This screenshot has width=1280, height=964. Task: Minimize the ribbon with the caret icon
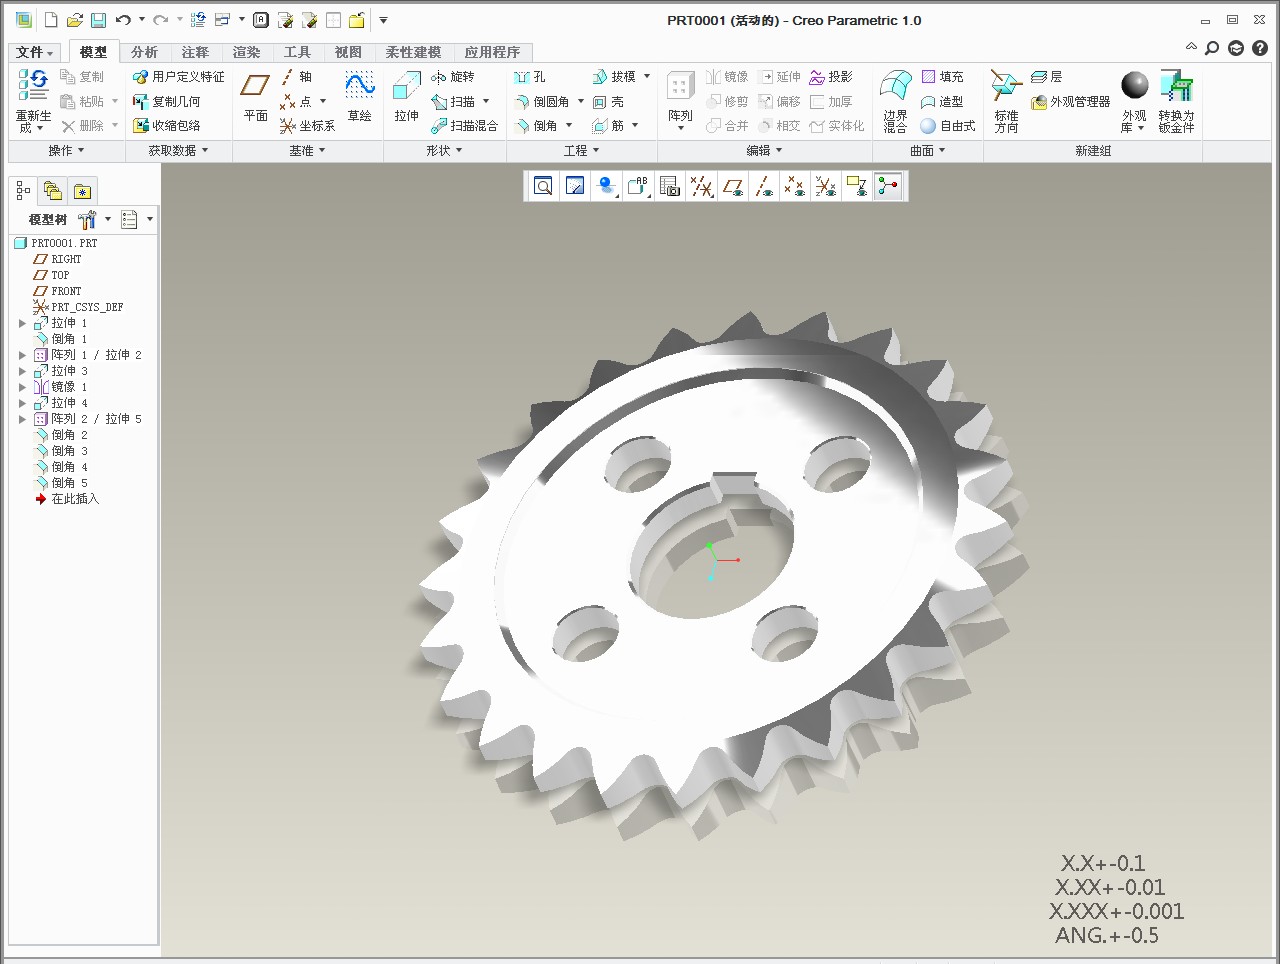coord(1191,46)
